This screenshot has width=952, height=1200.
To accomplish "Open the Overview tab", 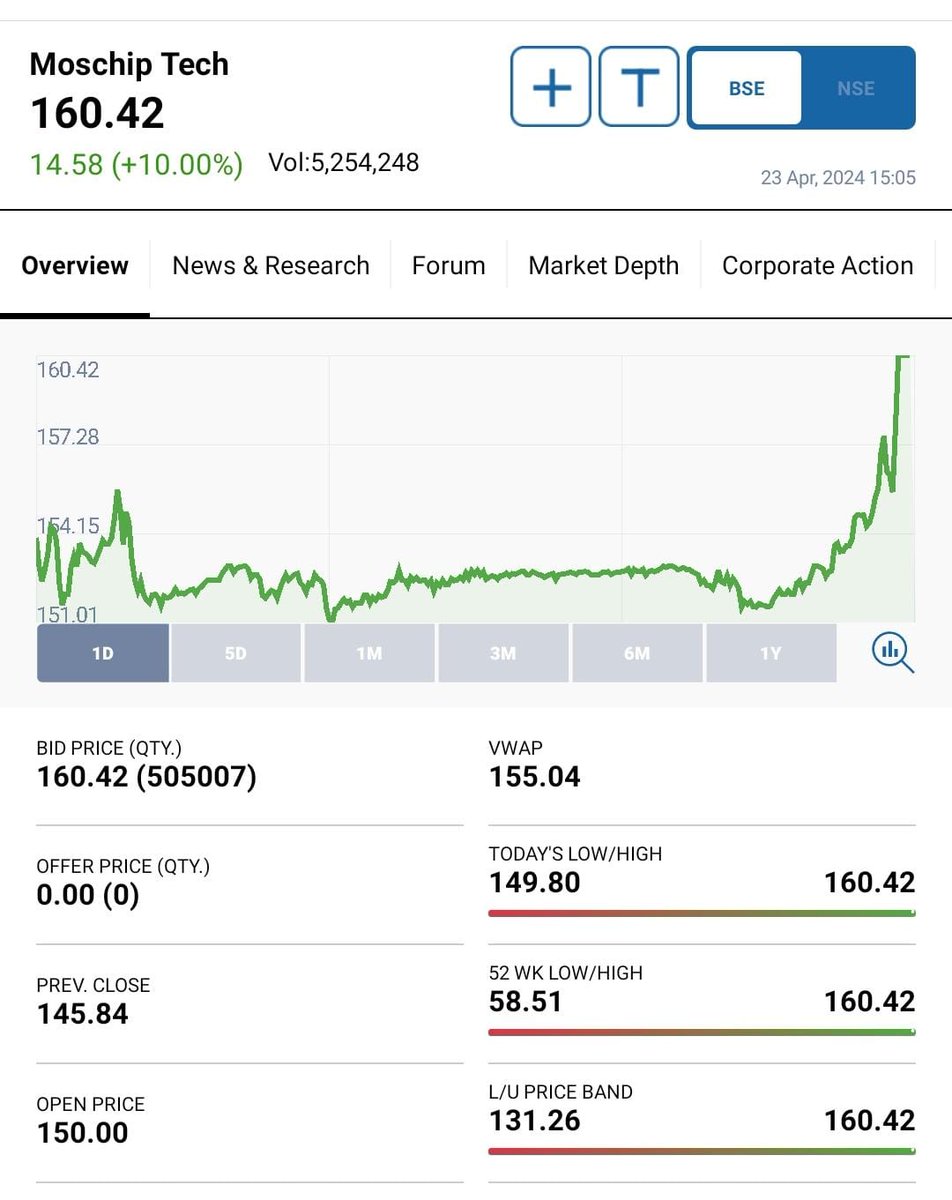I will click(75, 266).
